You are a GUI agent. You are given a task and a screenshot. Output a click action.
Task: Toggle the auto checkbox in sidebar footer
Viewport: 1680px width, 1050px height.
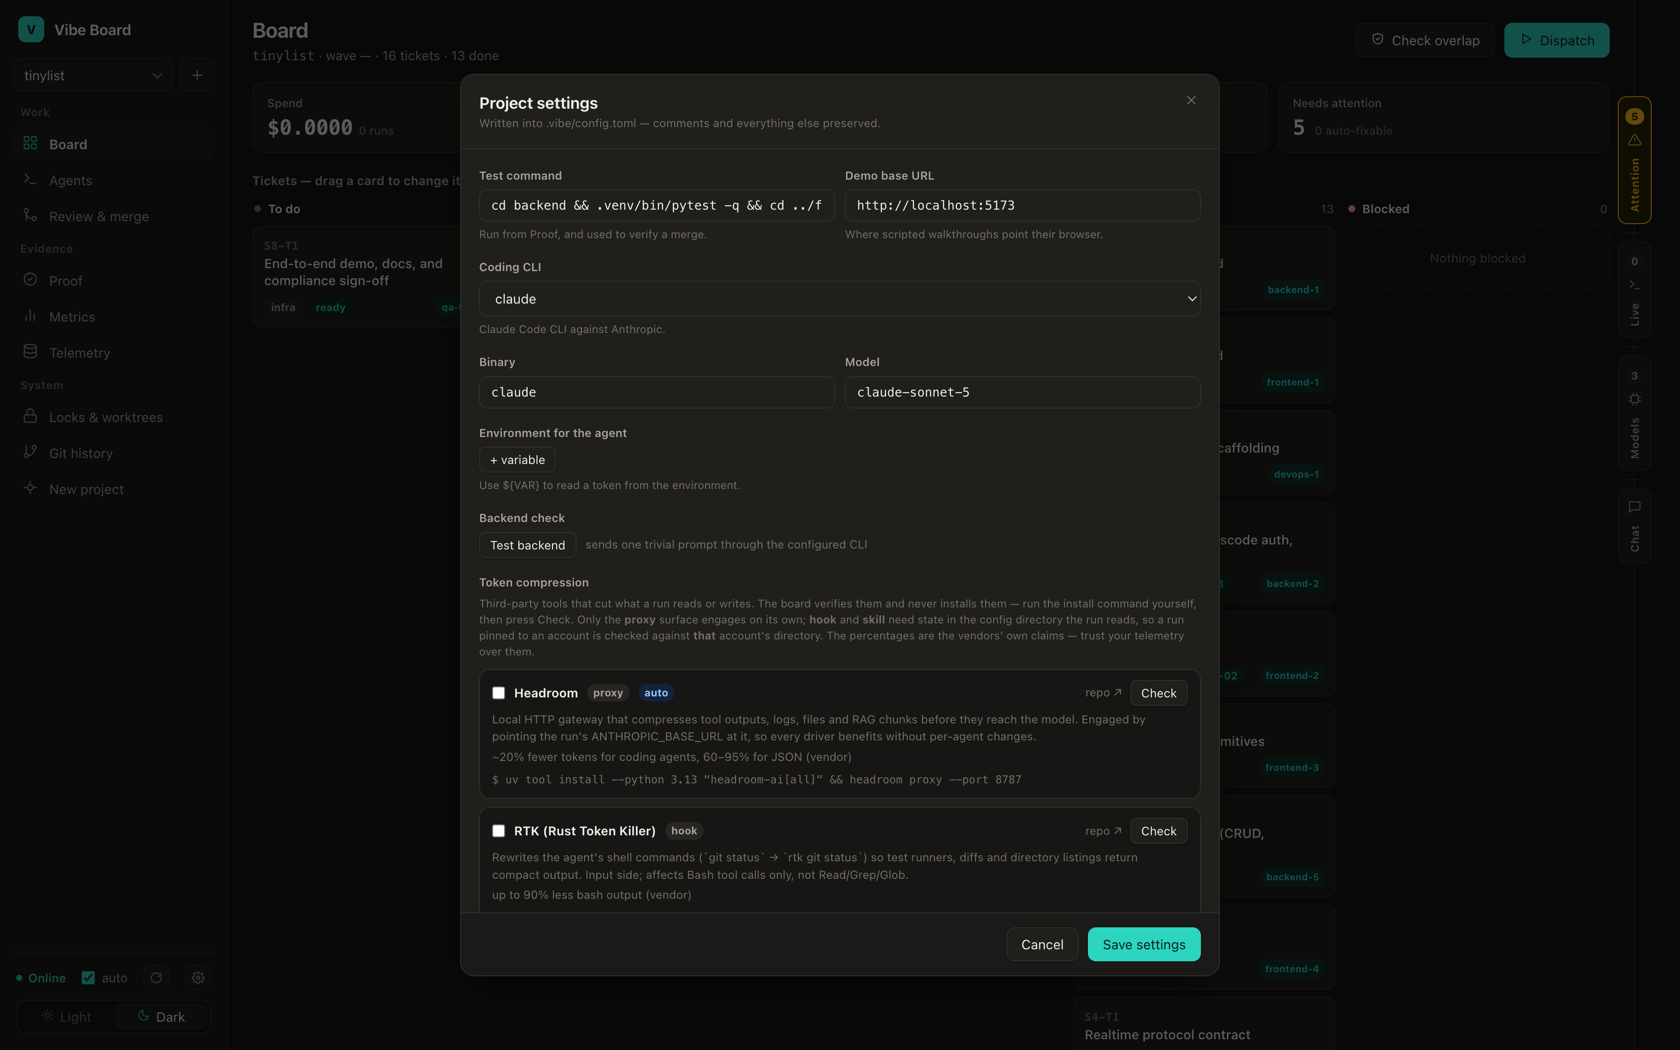pyautogui.click(x=88, y=978)
